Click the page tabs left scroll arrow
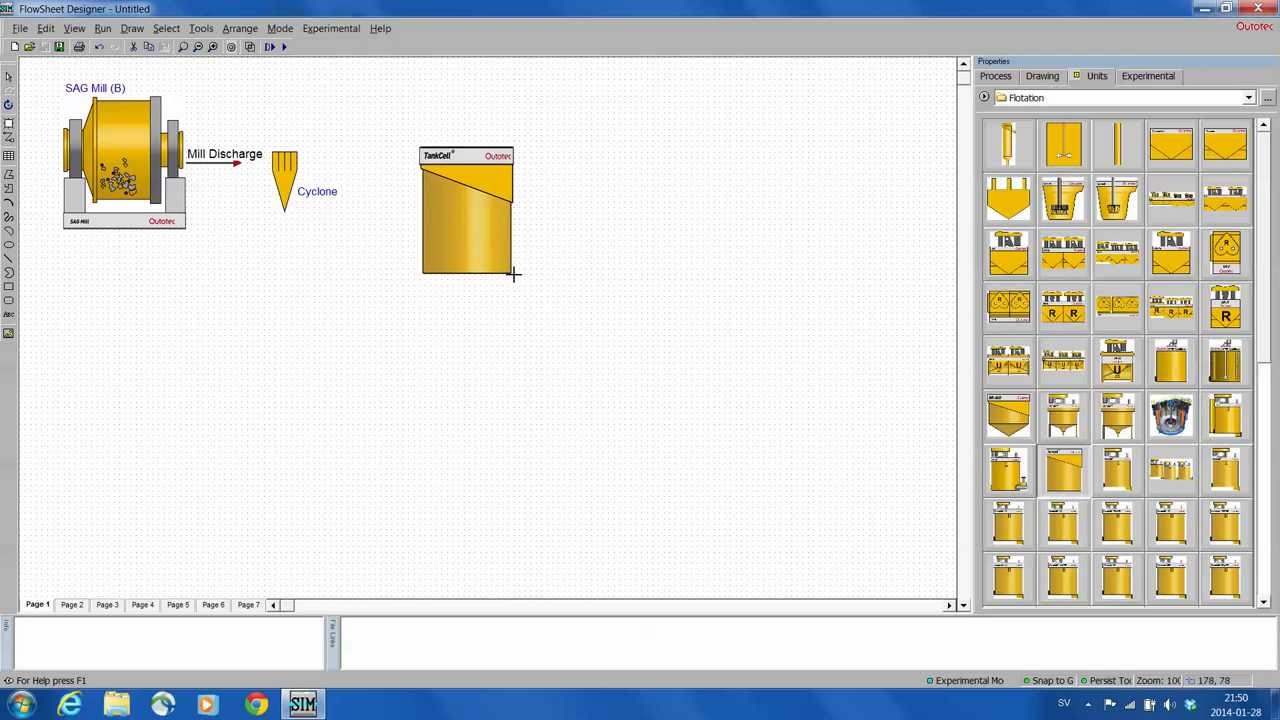 click(x=273, y=605)
